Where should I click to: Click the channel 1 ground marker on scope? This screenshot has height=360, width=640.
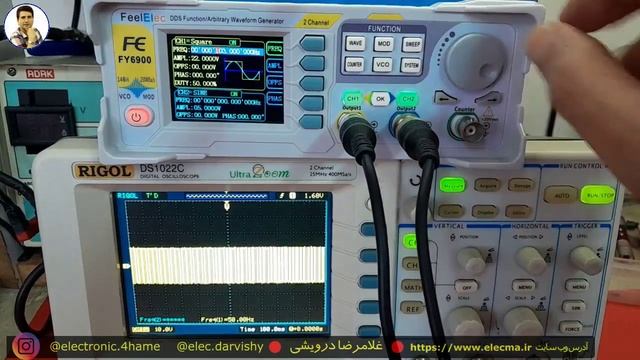[126, 266]
